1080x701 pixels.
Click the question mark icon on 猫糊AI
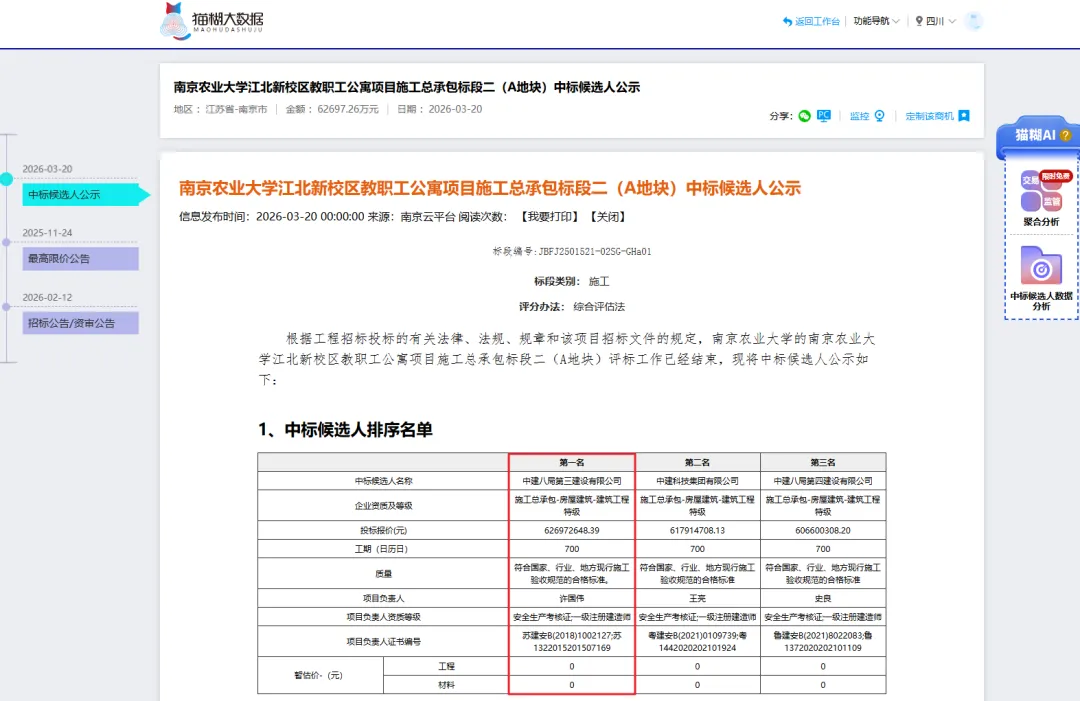pyautogui.click(x=1066, y=135)
